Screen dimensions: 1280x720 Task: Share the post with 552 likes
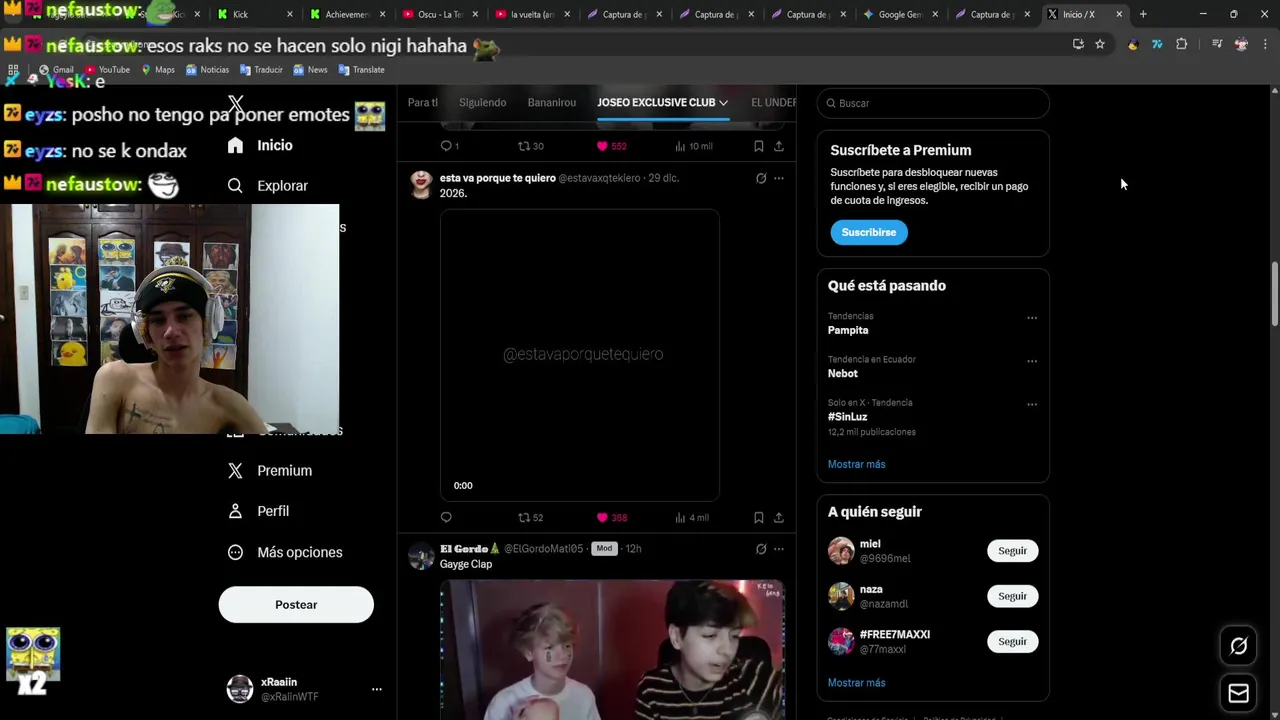click(779, 146)
